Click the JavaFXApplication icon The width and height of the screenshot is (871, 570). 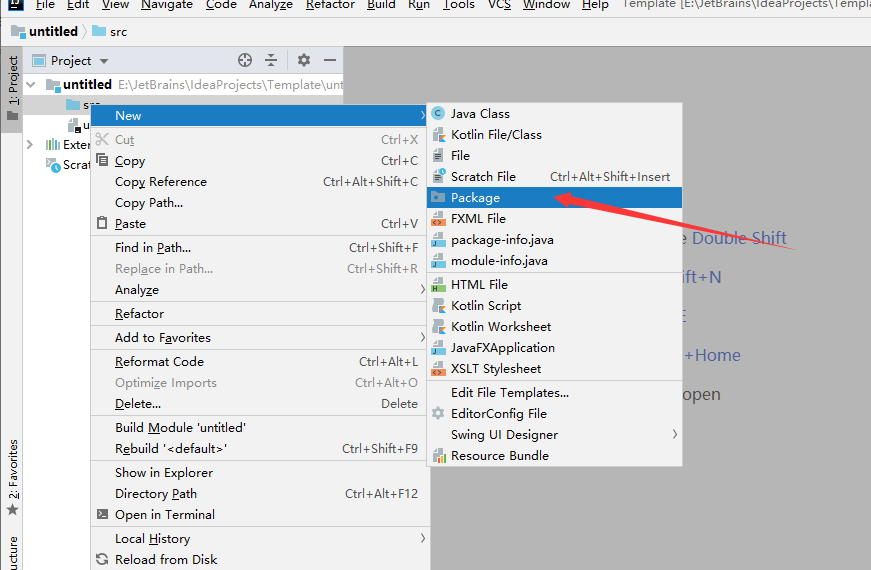coord(438,348)
